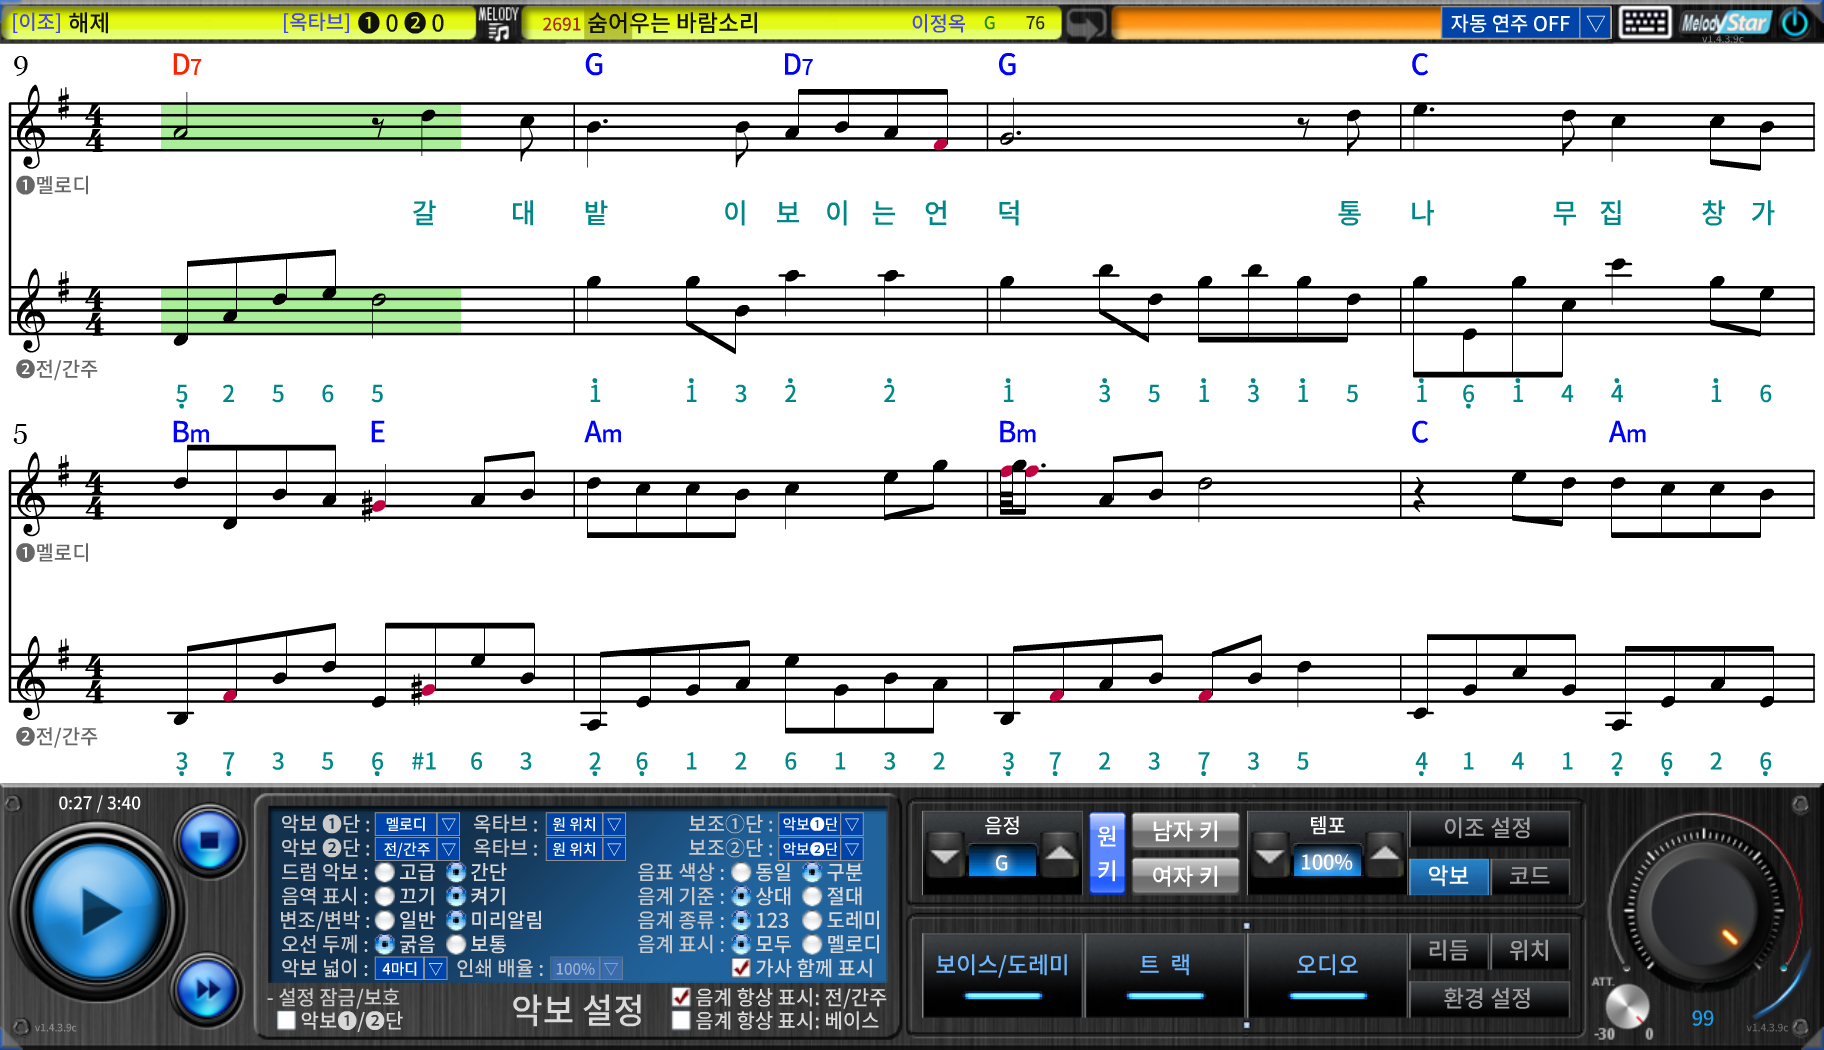
Task: Click the small ATT volume knob
Action: point(1627,1006)
